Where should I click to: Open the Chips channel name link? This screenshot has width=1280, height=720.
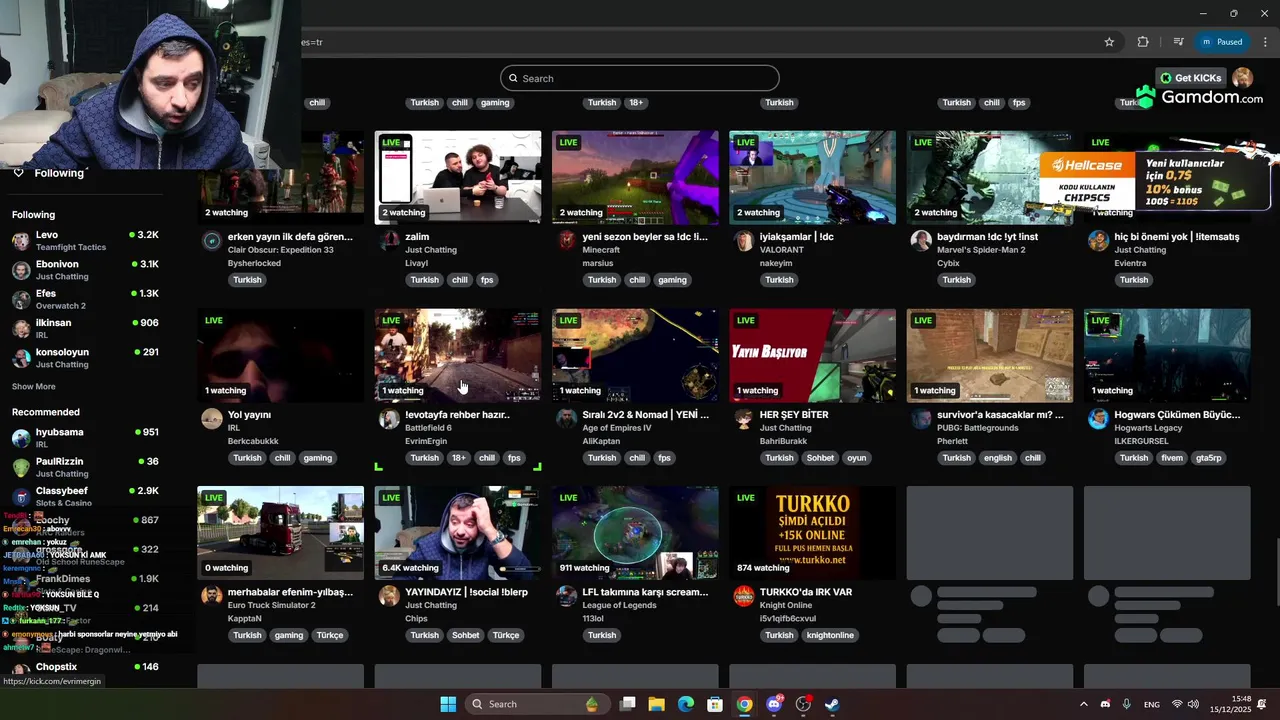pos(416,618)
